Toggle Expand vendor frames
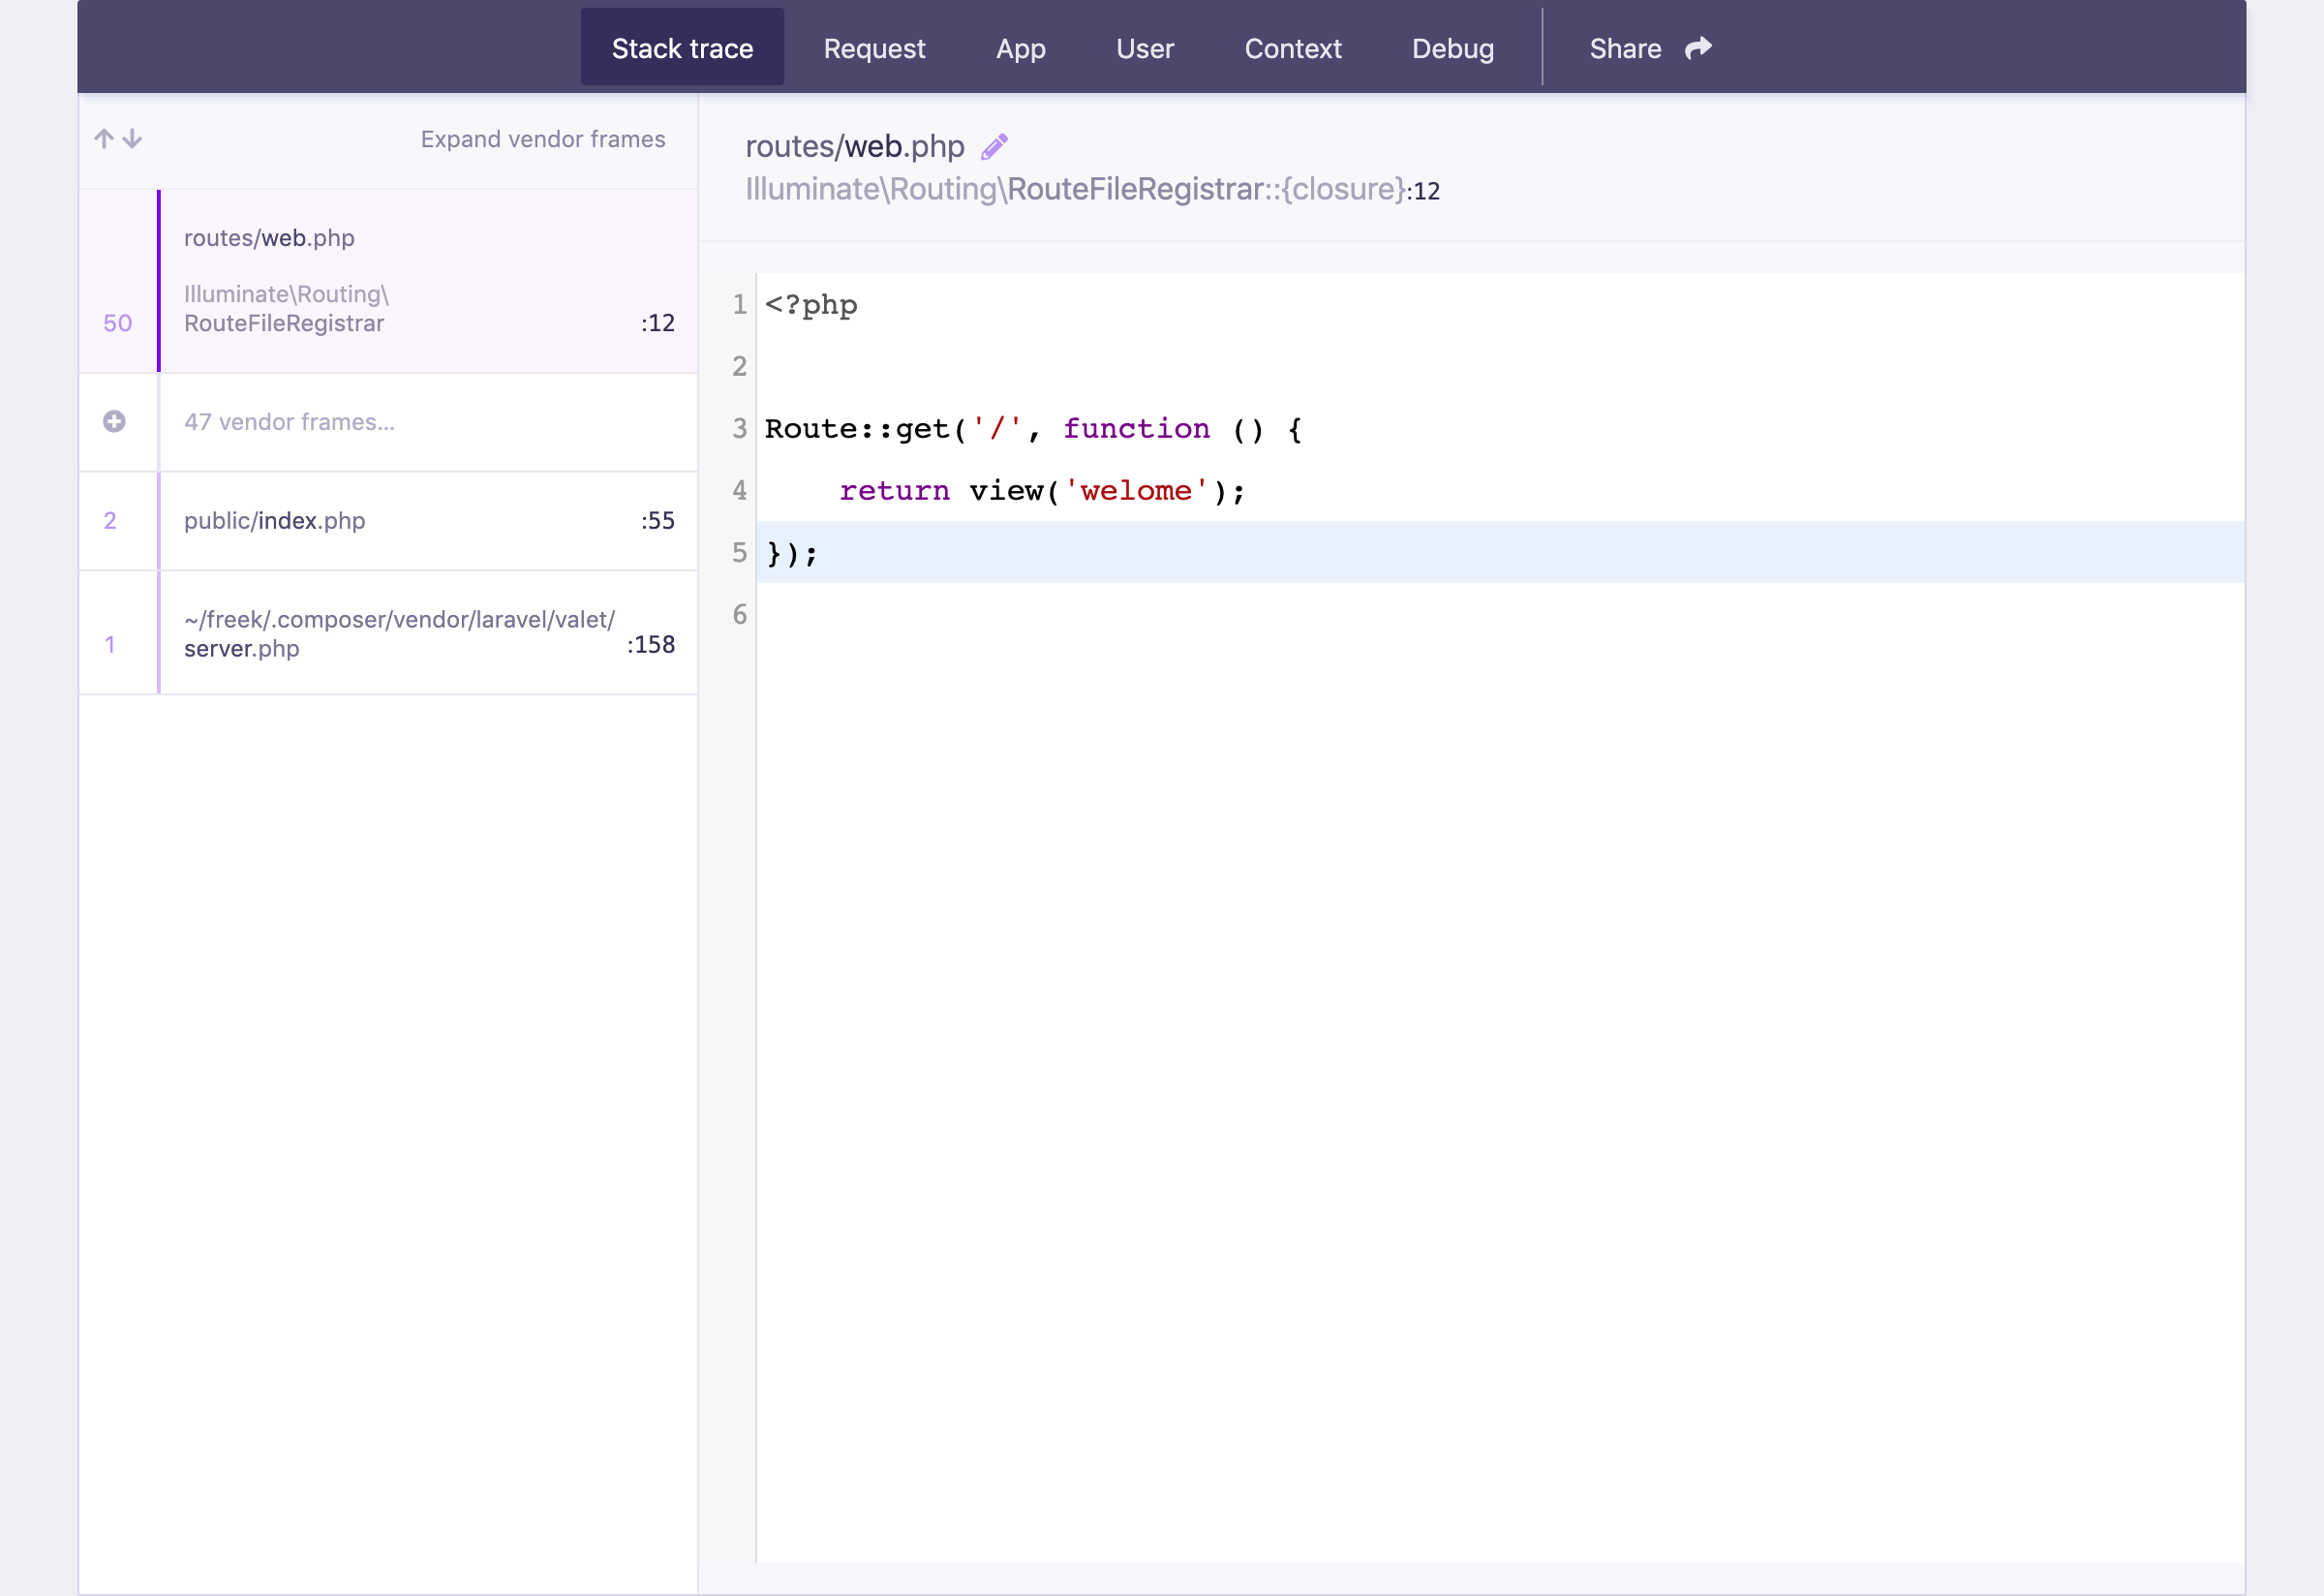Image resolution: width=2324 pixels, height=1596 pixels. (542, 139)
